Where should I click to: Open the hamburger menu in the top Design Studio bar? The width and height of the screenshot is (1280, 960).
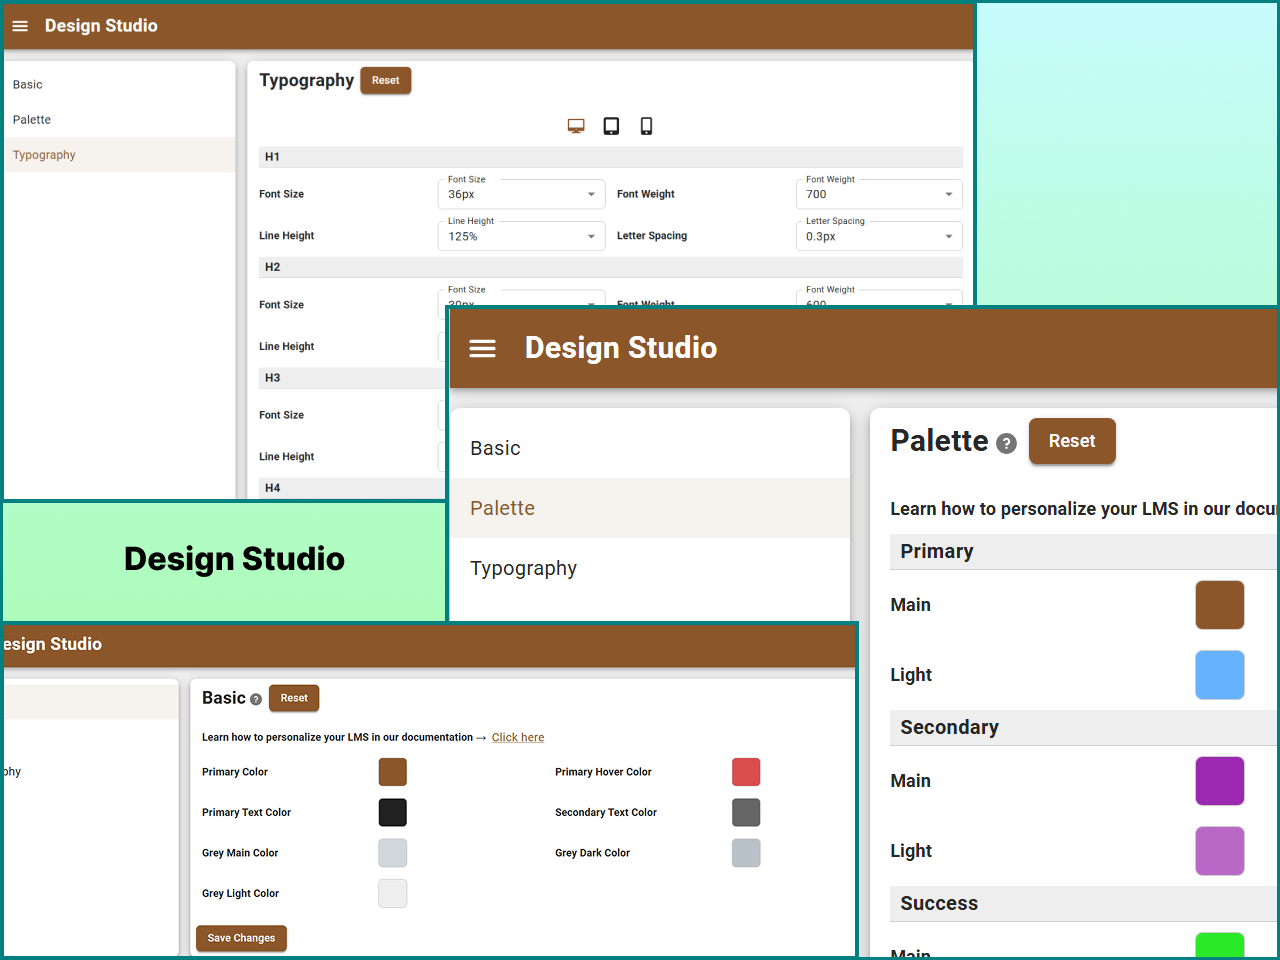pos(20,26)
